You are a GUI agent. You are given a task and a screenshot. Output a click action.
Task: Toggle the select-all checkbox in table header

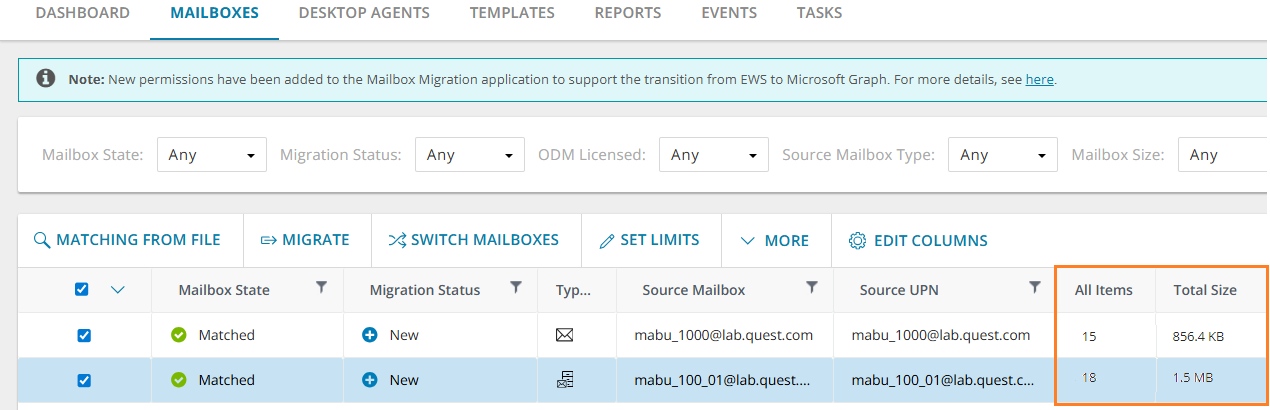coord(82,290)
